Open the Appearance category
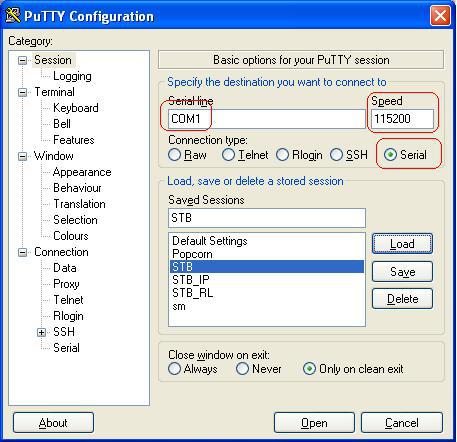The height and width of the screenshot is (442, 457). (82, 172)
